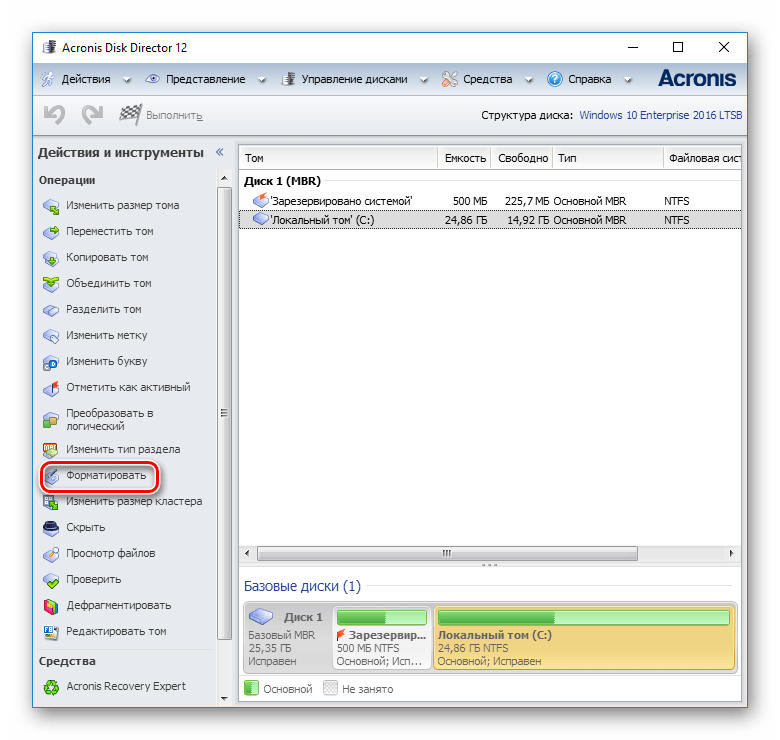This screenshot has width=780, height=740.
Task: Click the checkered flag Commit icon
Action: click(130, 114)
